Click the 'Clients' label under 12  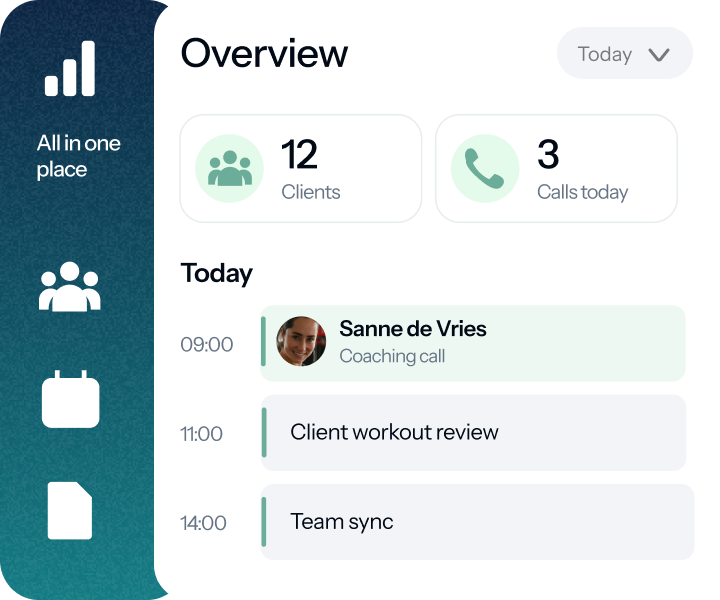click(311, 192)
